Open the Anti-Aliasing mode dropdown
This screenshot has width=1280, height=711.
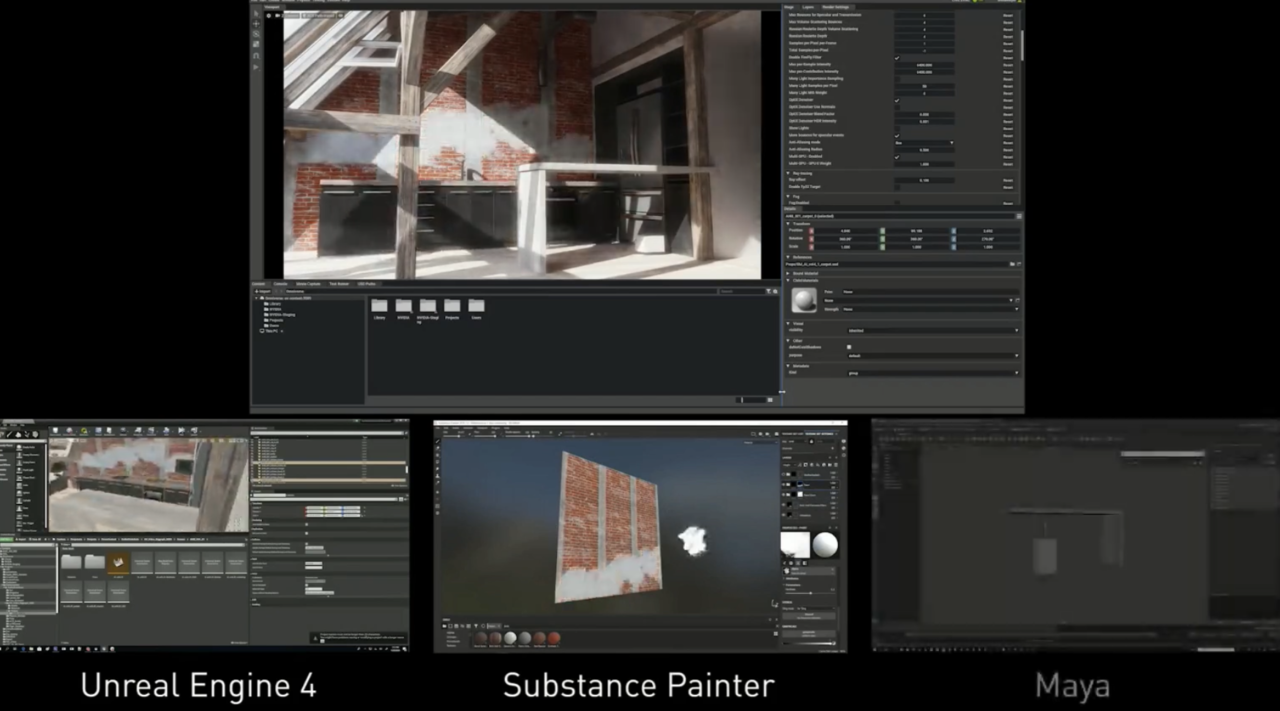click(923, 143)
